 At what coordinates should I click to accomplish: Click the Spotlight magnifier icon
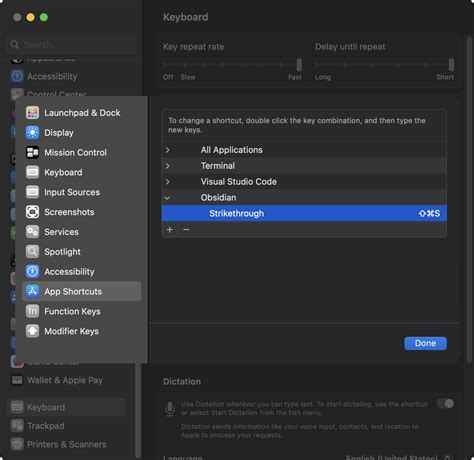click(32, 252)
